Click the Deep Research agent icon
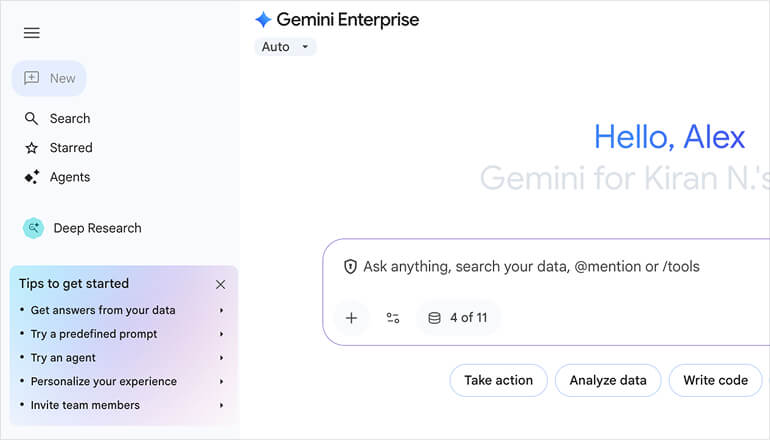The image size is (770, 440). (x=33, y=228)
